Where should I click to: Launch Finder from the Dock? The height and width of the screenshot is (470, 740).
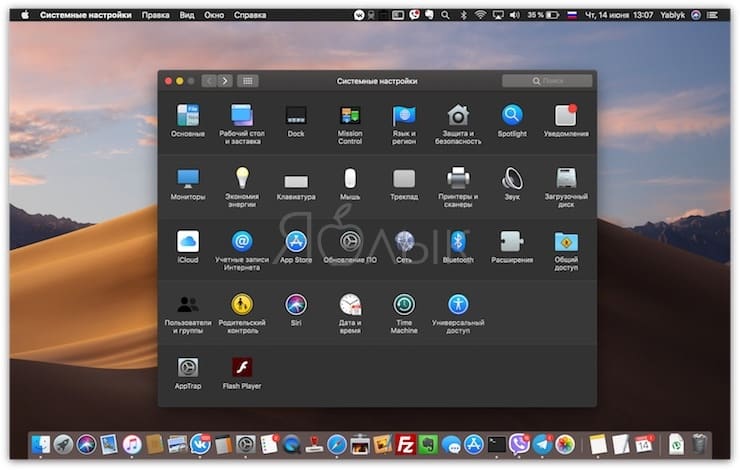tap(41, 445)
